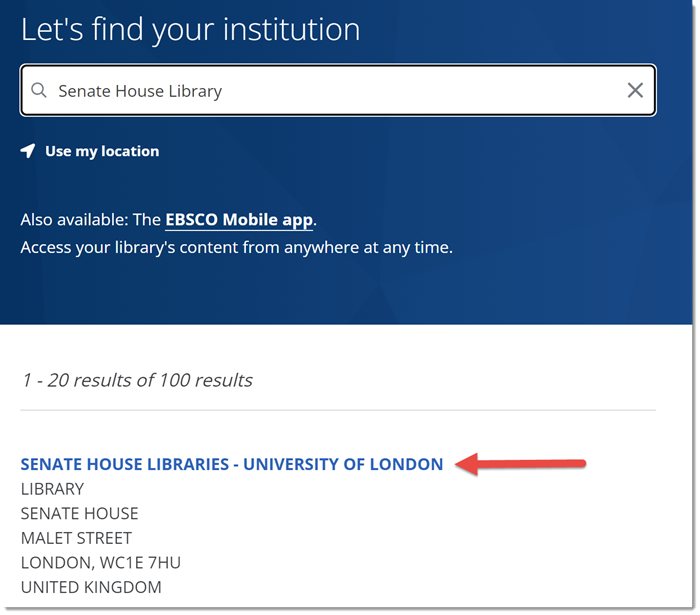Click the LONDON, WC1E 7HU postcode line
The width and height of the screenshot is (700, 615).
click(100, 562)
